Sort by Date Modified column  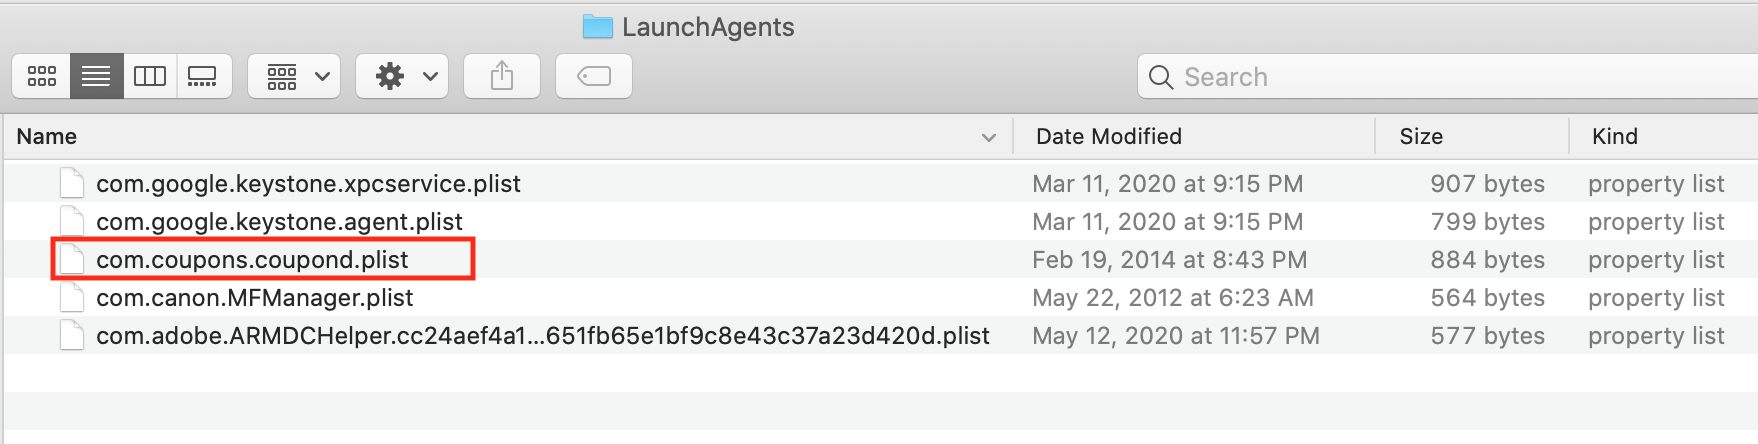click(1109, 137)
